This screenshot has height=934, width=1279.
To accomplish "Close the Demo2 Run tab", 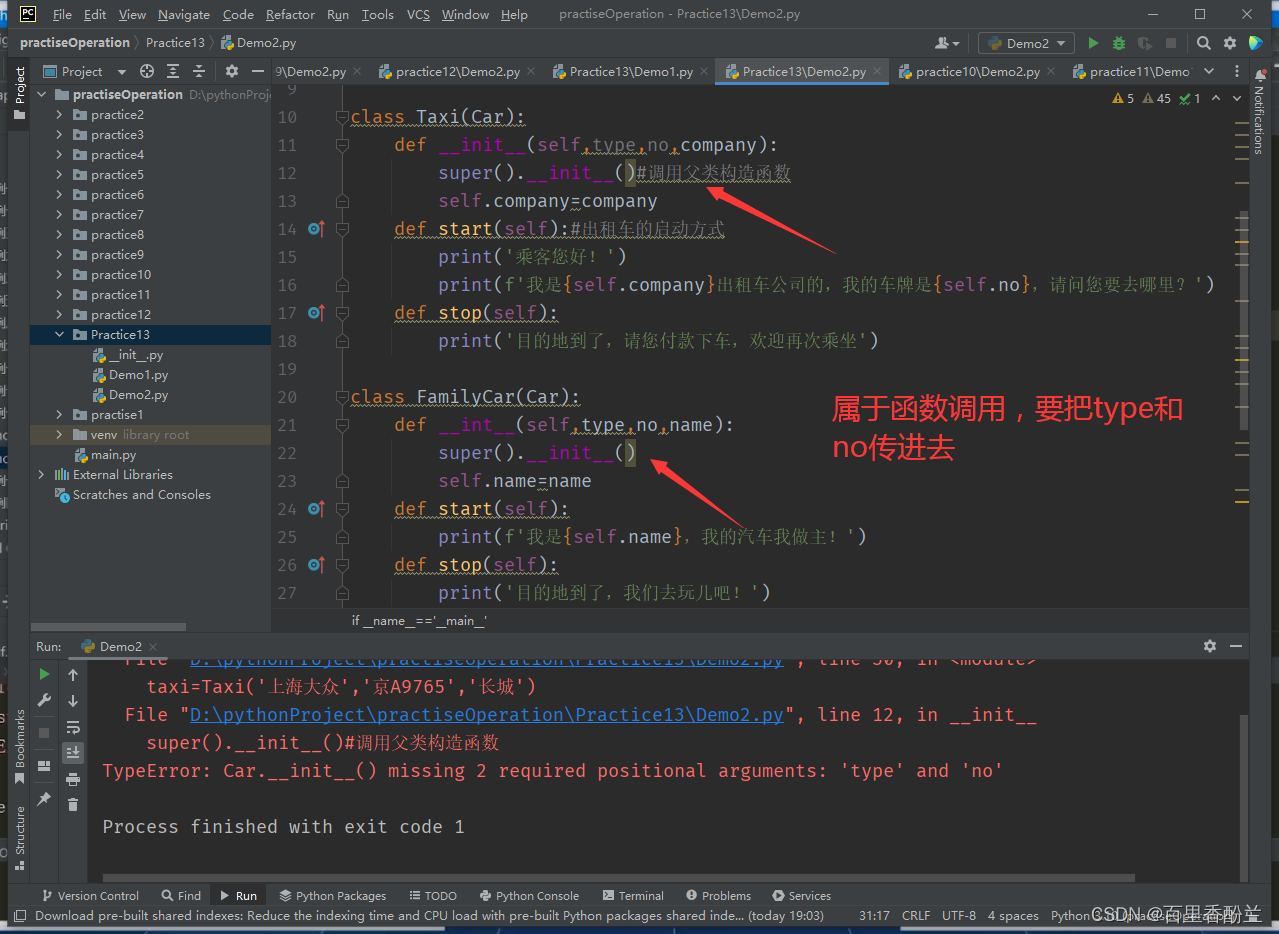I will click(155, 646).
